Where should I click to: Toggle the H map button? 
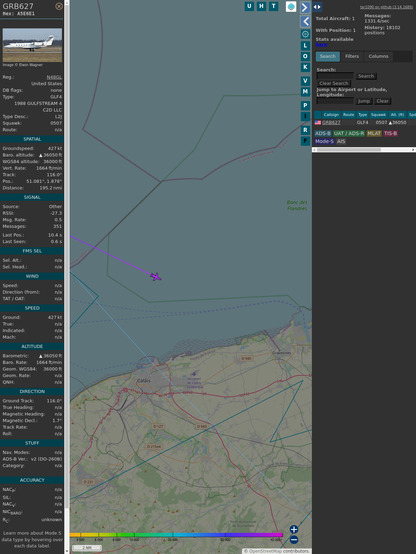coord(261,6)
